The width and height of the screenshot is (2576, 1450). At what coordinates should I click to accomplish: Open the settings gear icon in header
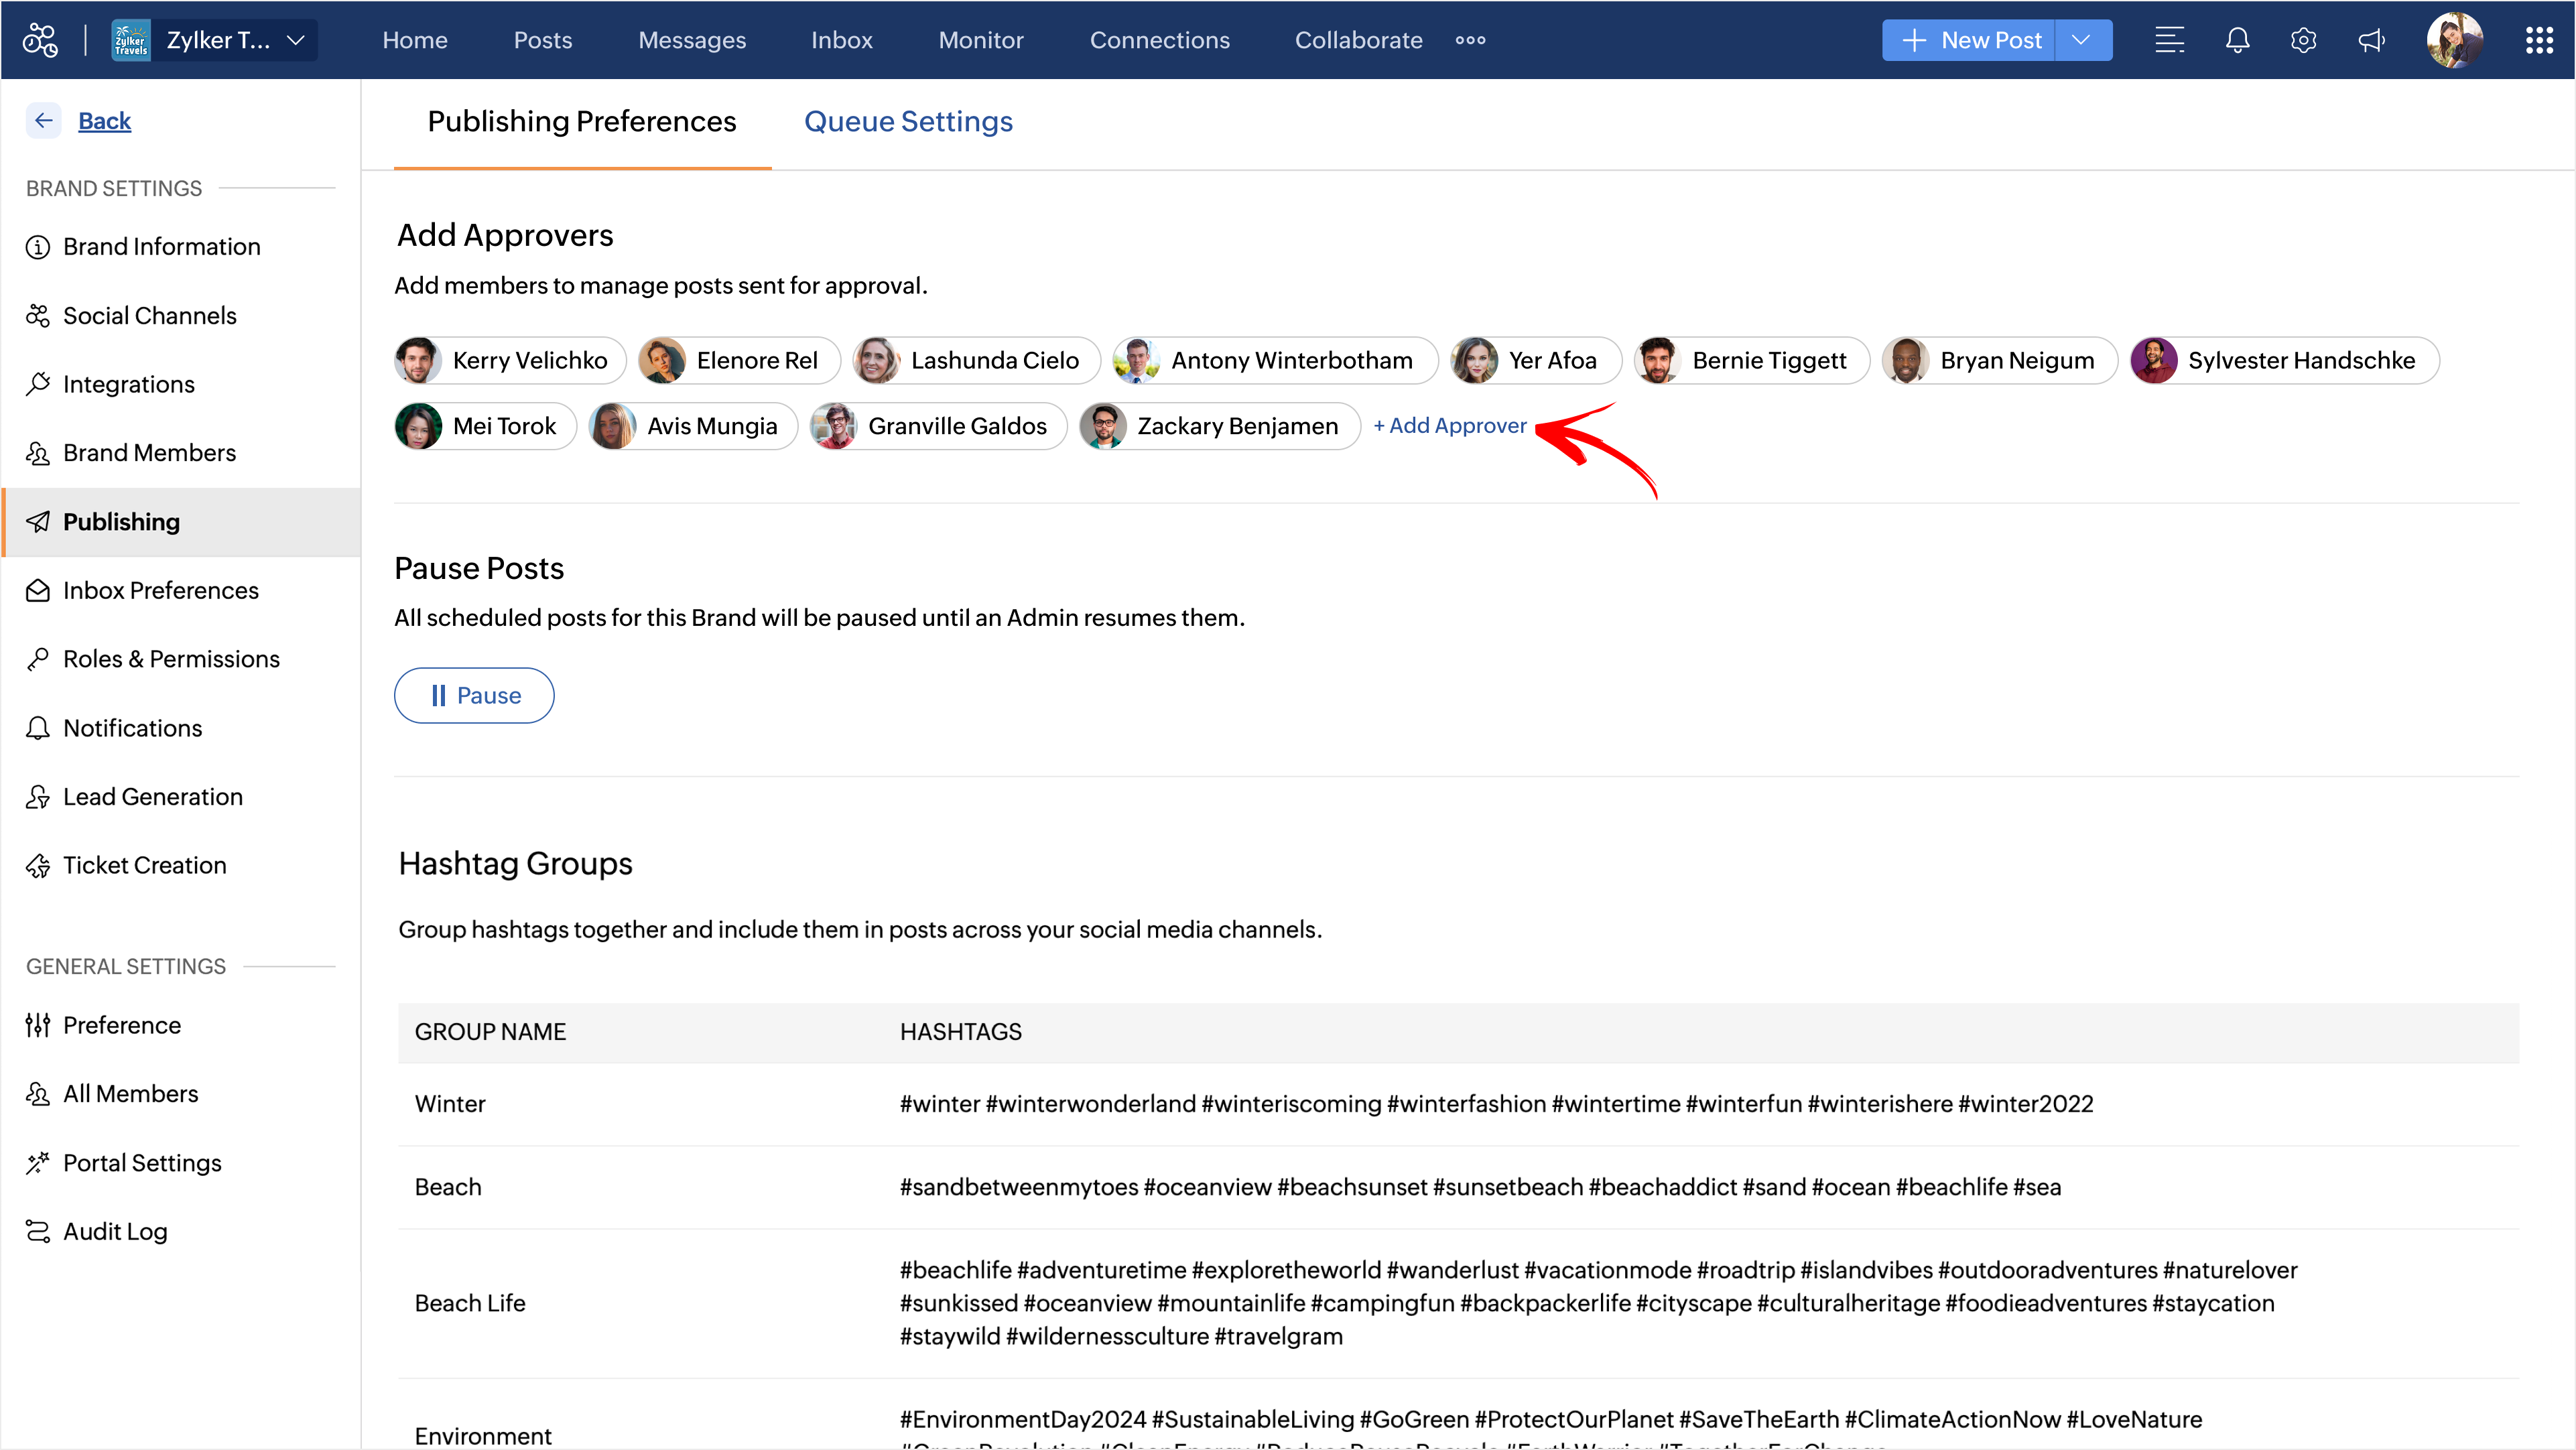tap(2303, 40)
